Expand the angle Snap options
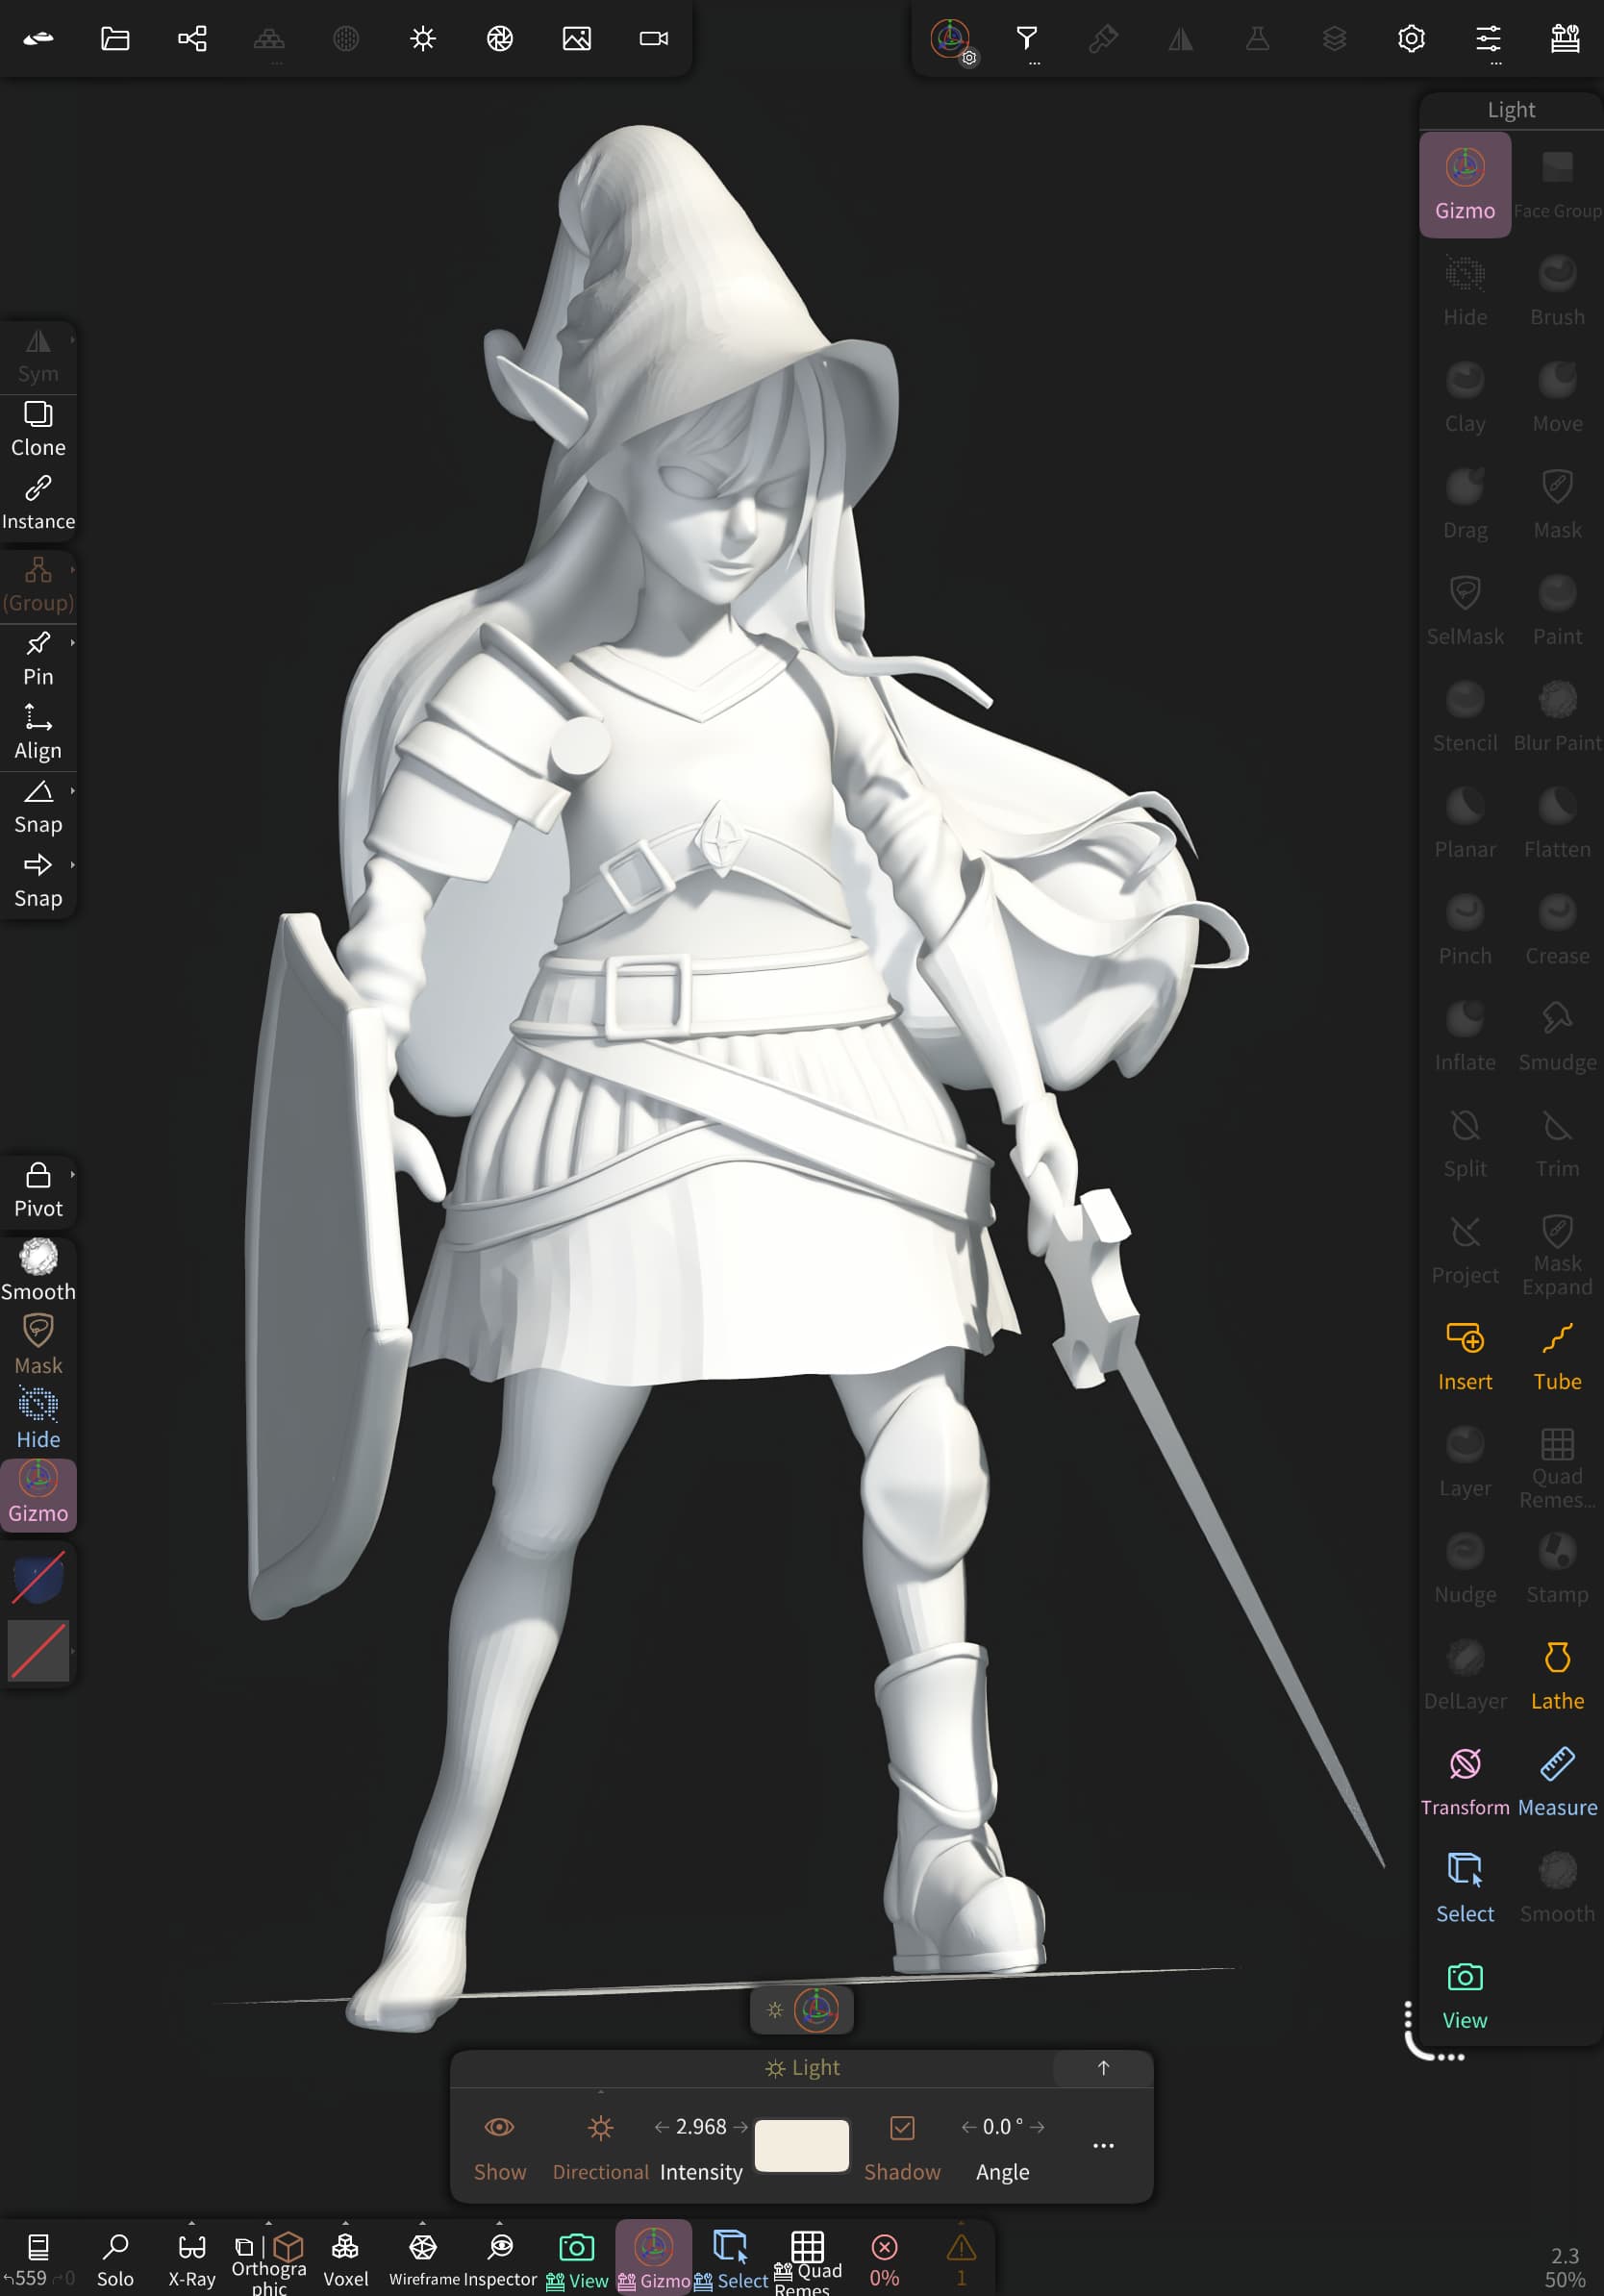 [73, 790]
